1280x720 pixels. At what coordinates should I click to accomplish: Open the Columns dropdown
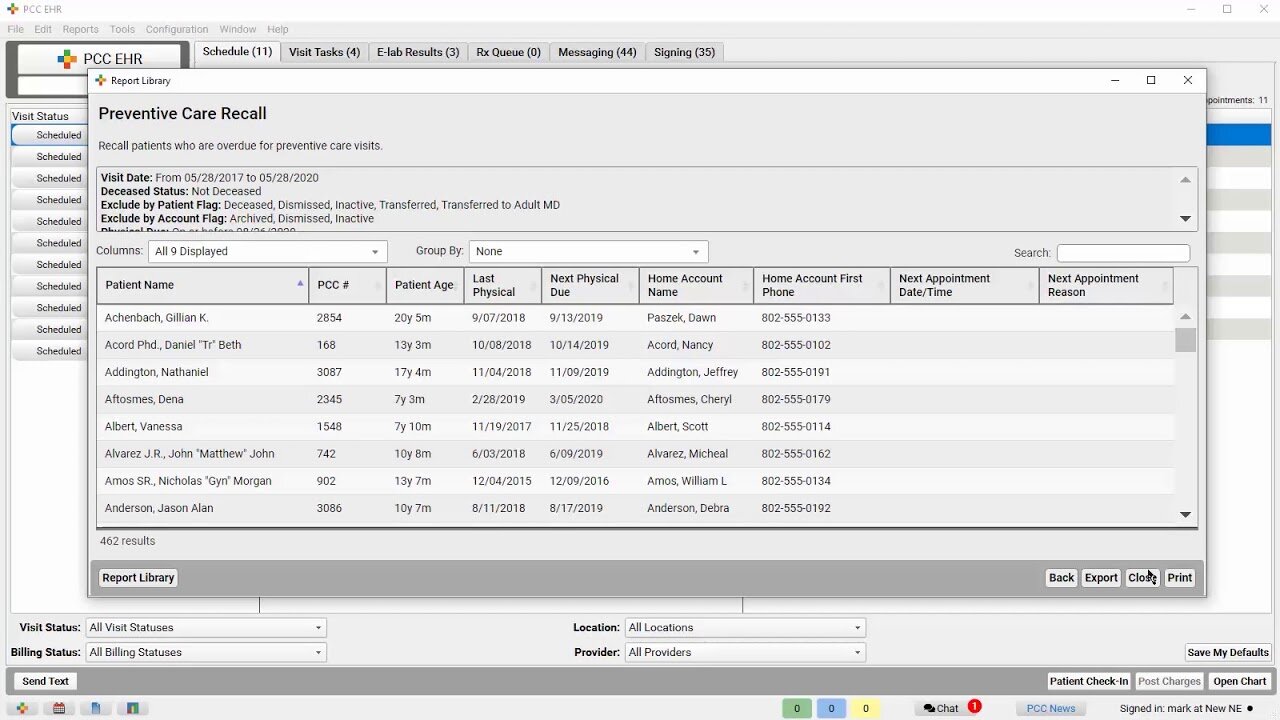pyautogui.click(x=267, y=252)
